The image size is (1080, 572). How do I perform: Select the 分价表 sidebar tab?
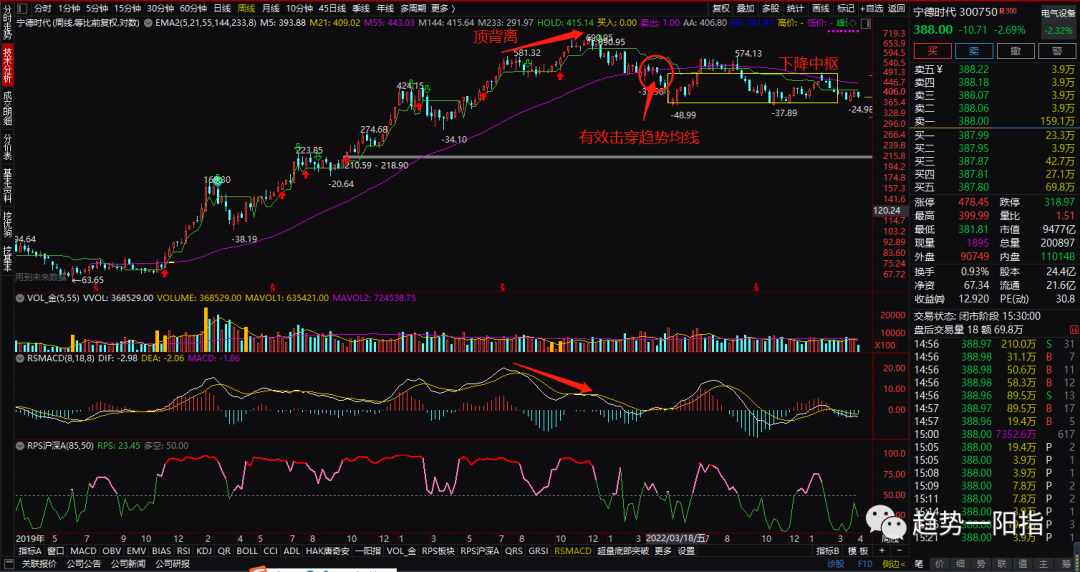7,146
